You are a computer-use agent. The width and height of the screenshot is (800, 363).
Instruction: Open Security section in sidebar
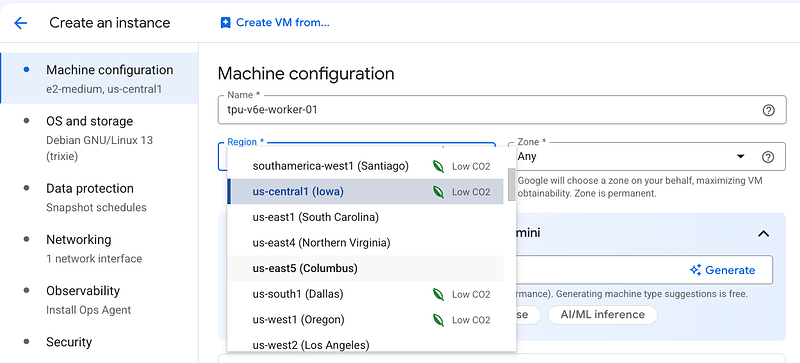point(99,342)
